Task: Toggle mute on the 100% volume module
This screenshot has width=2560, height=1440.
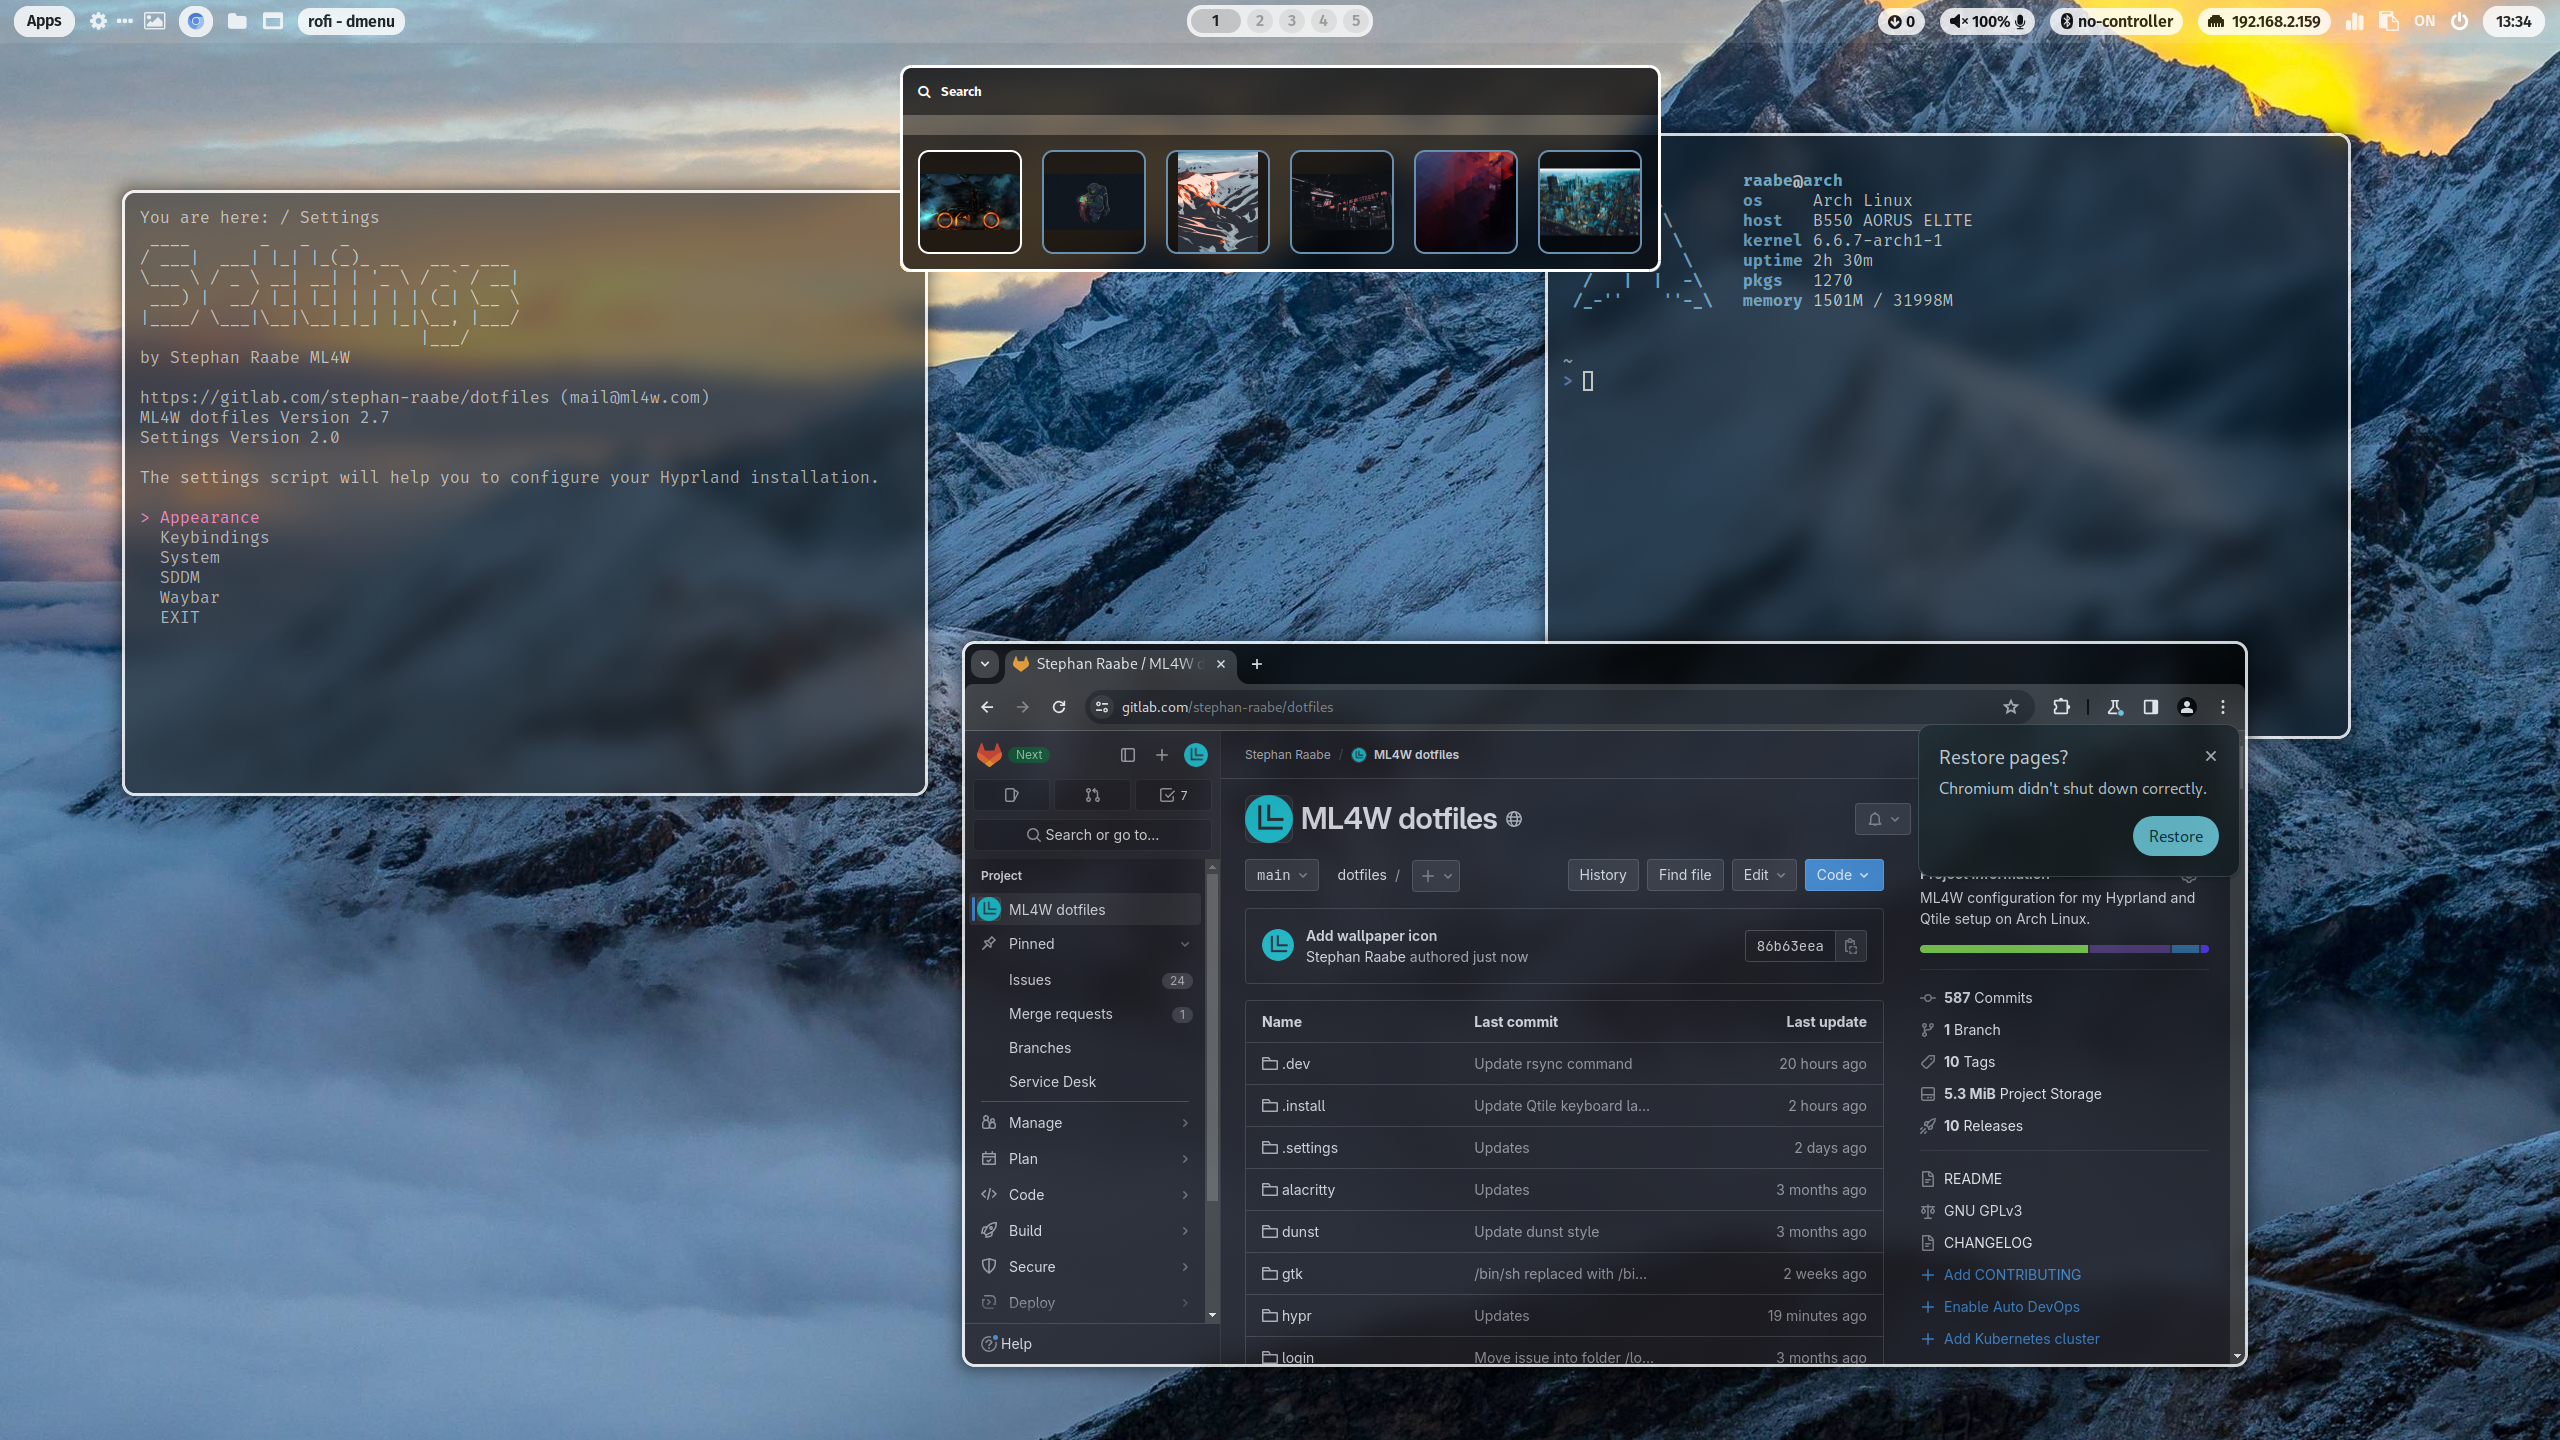Action: point(1986,21)
